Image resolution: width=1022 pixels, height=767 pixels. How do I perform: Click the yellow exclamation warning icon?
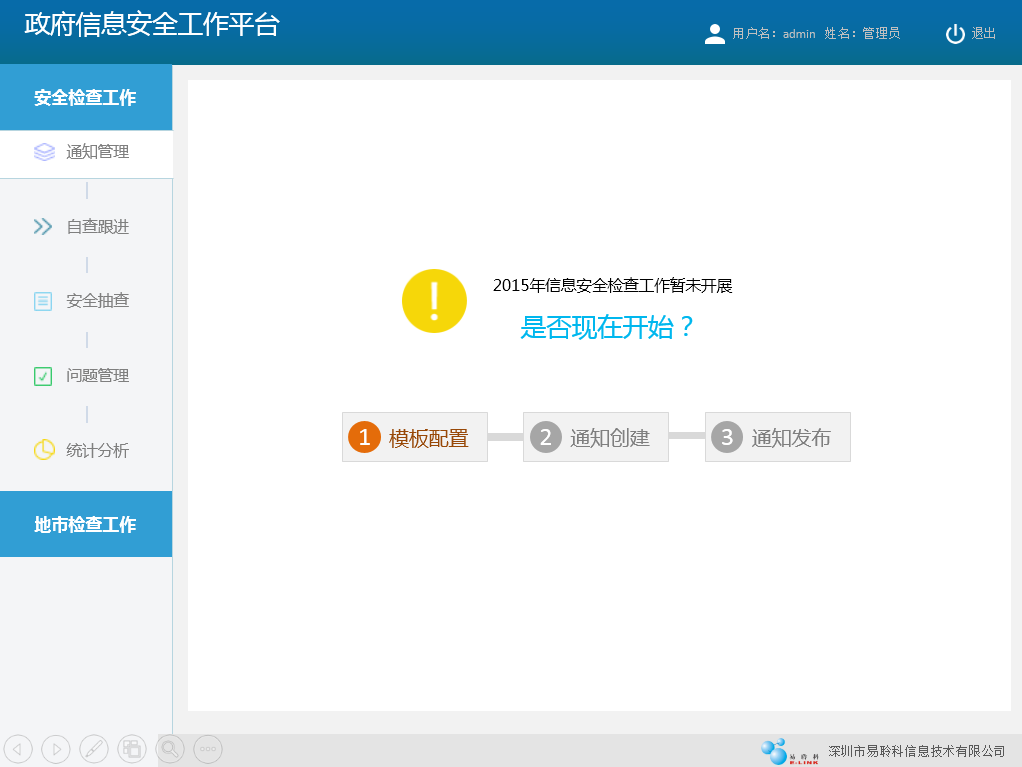click(x=434, y=301)
